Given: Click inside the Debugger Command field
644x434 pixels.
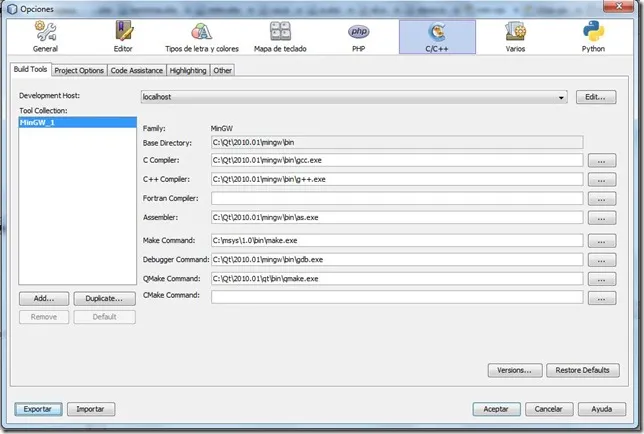Looking at the screenshot, I should [397, 259].
